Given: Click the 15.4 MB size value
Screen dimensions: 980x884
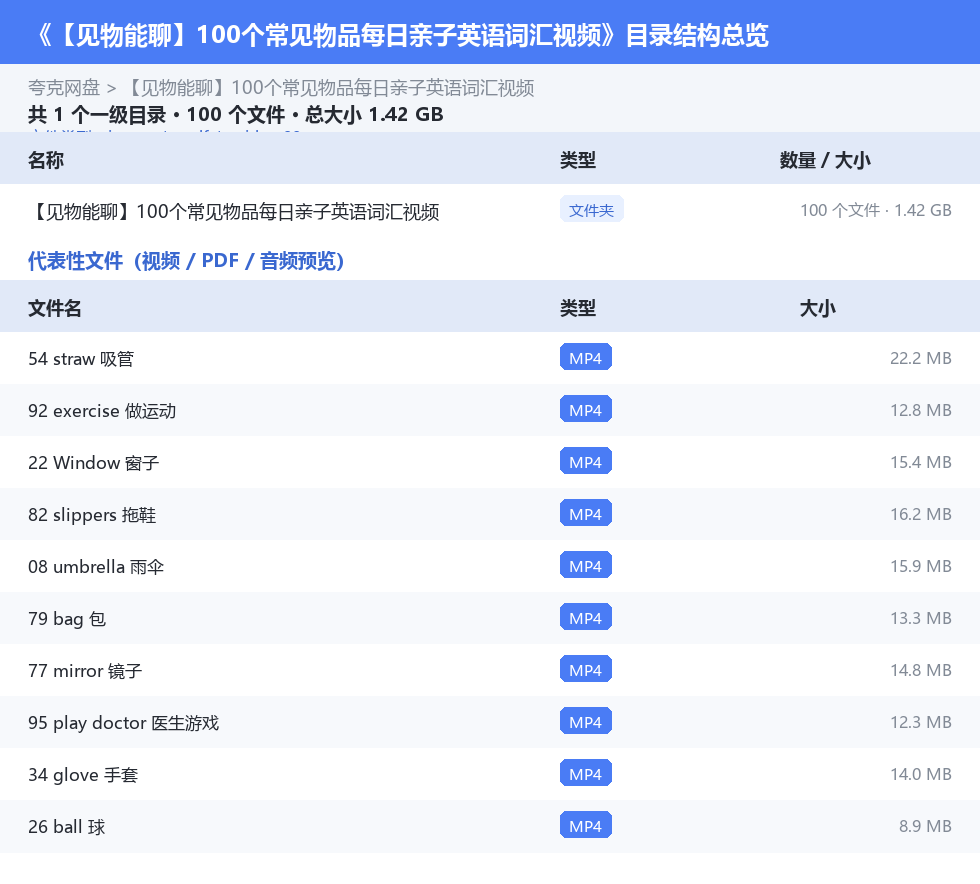Looking at the screenshot, I should pyautogui.click(x=921, y=462).
